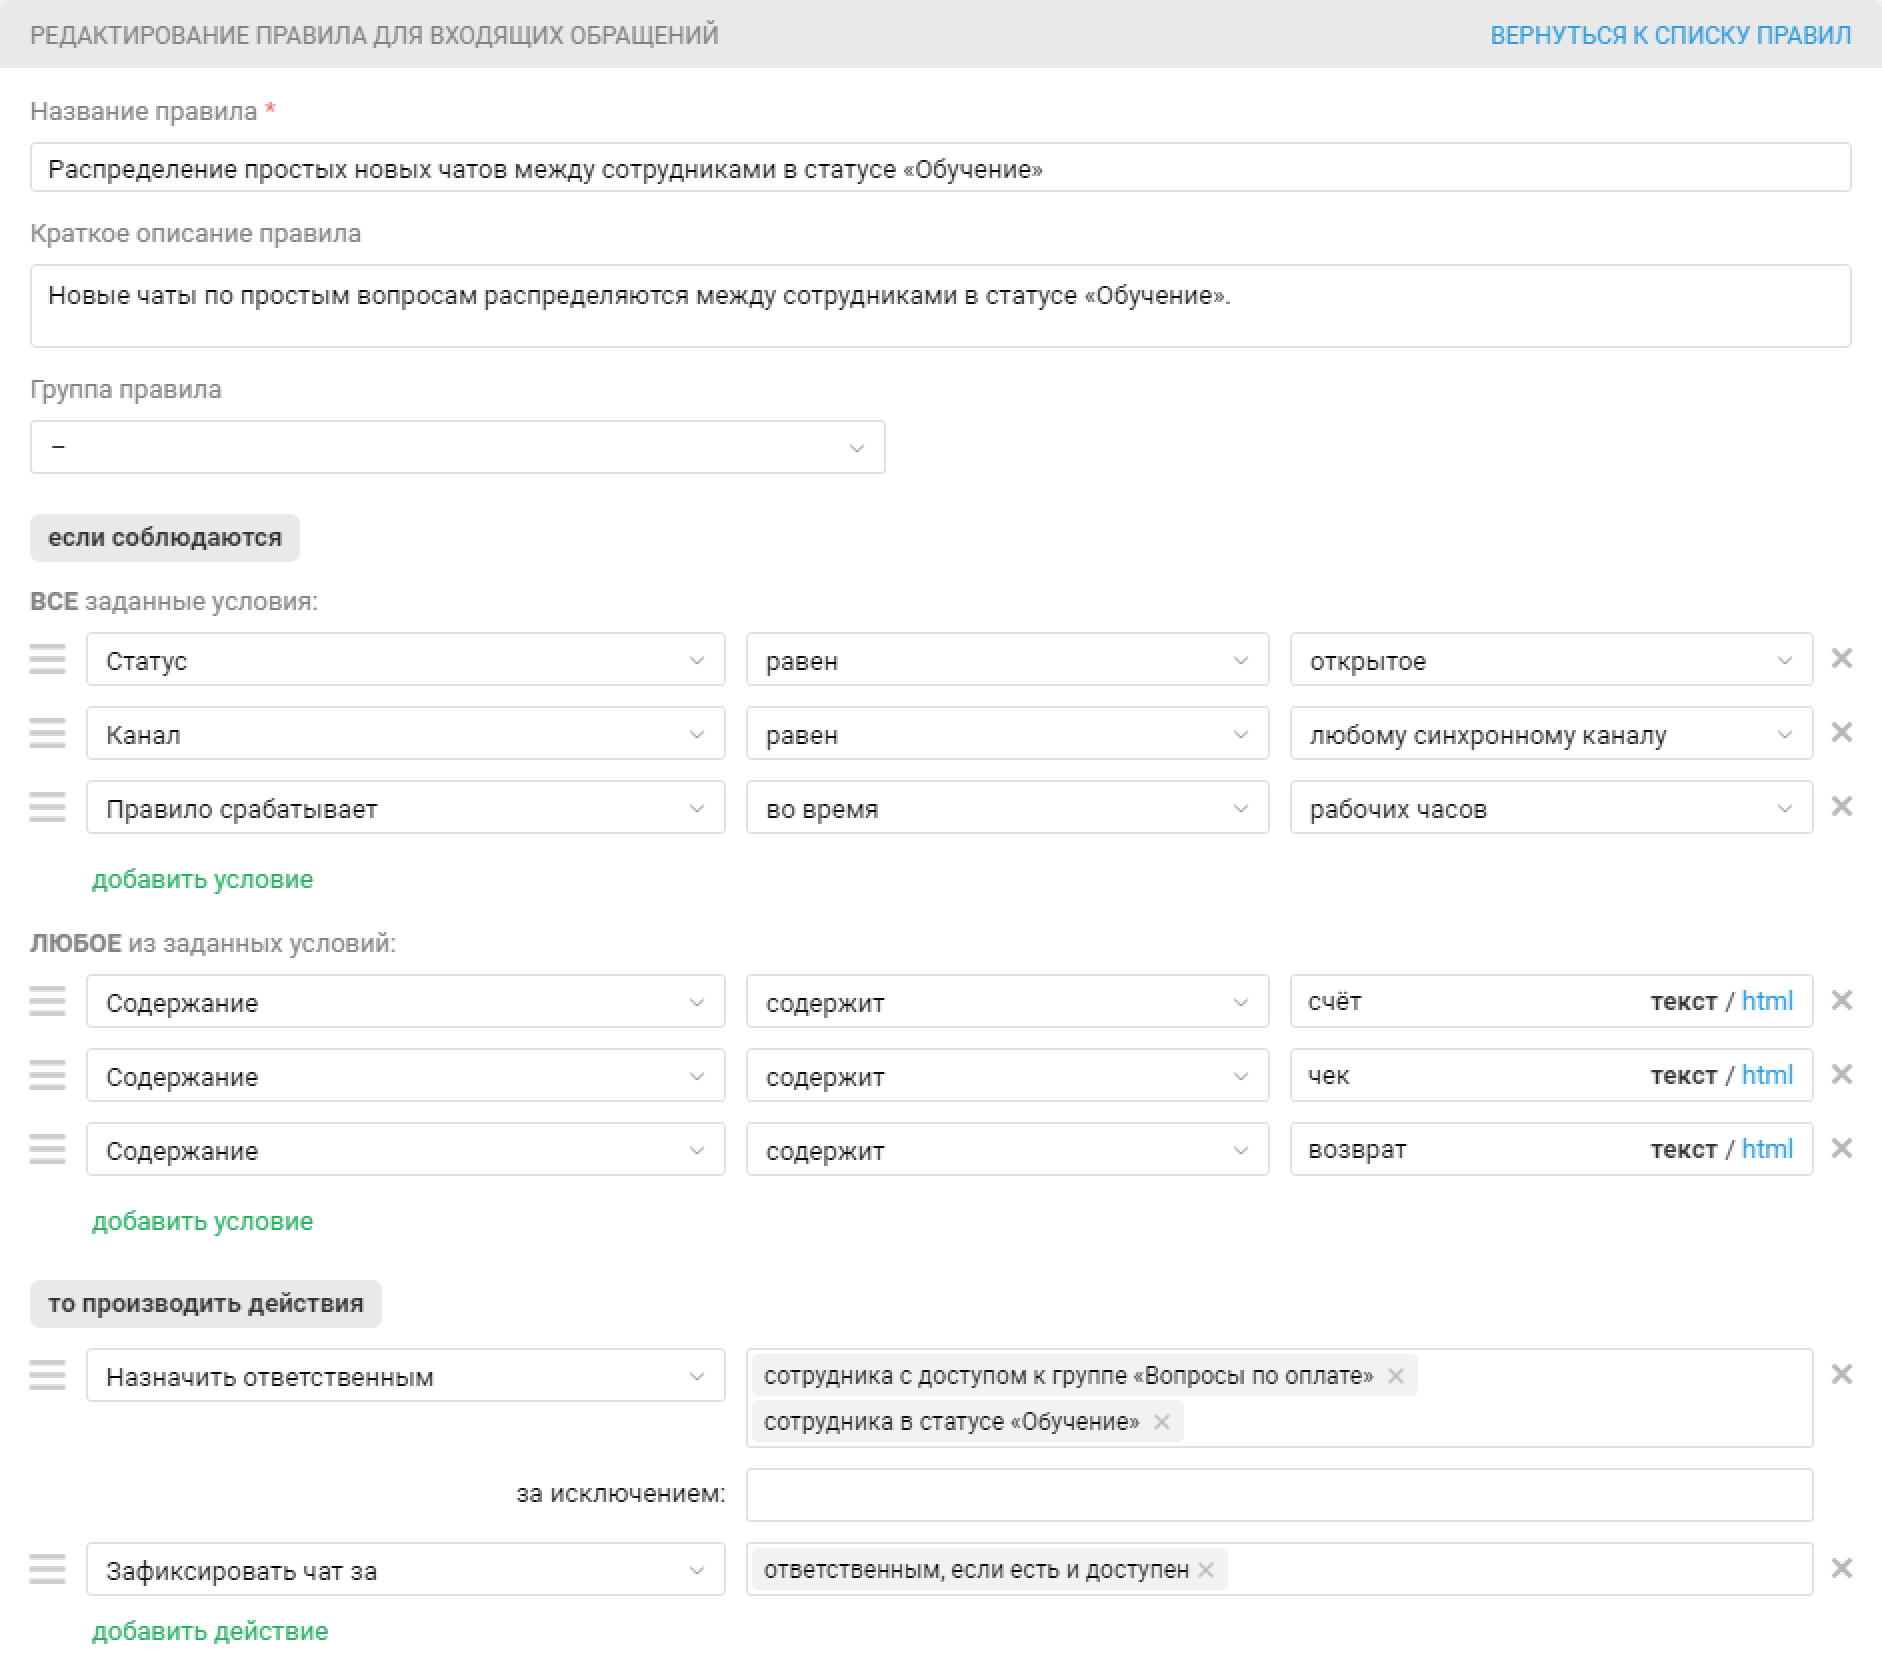Click drag handle of «счёт» condition row

[47, 1001]
